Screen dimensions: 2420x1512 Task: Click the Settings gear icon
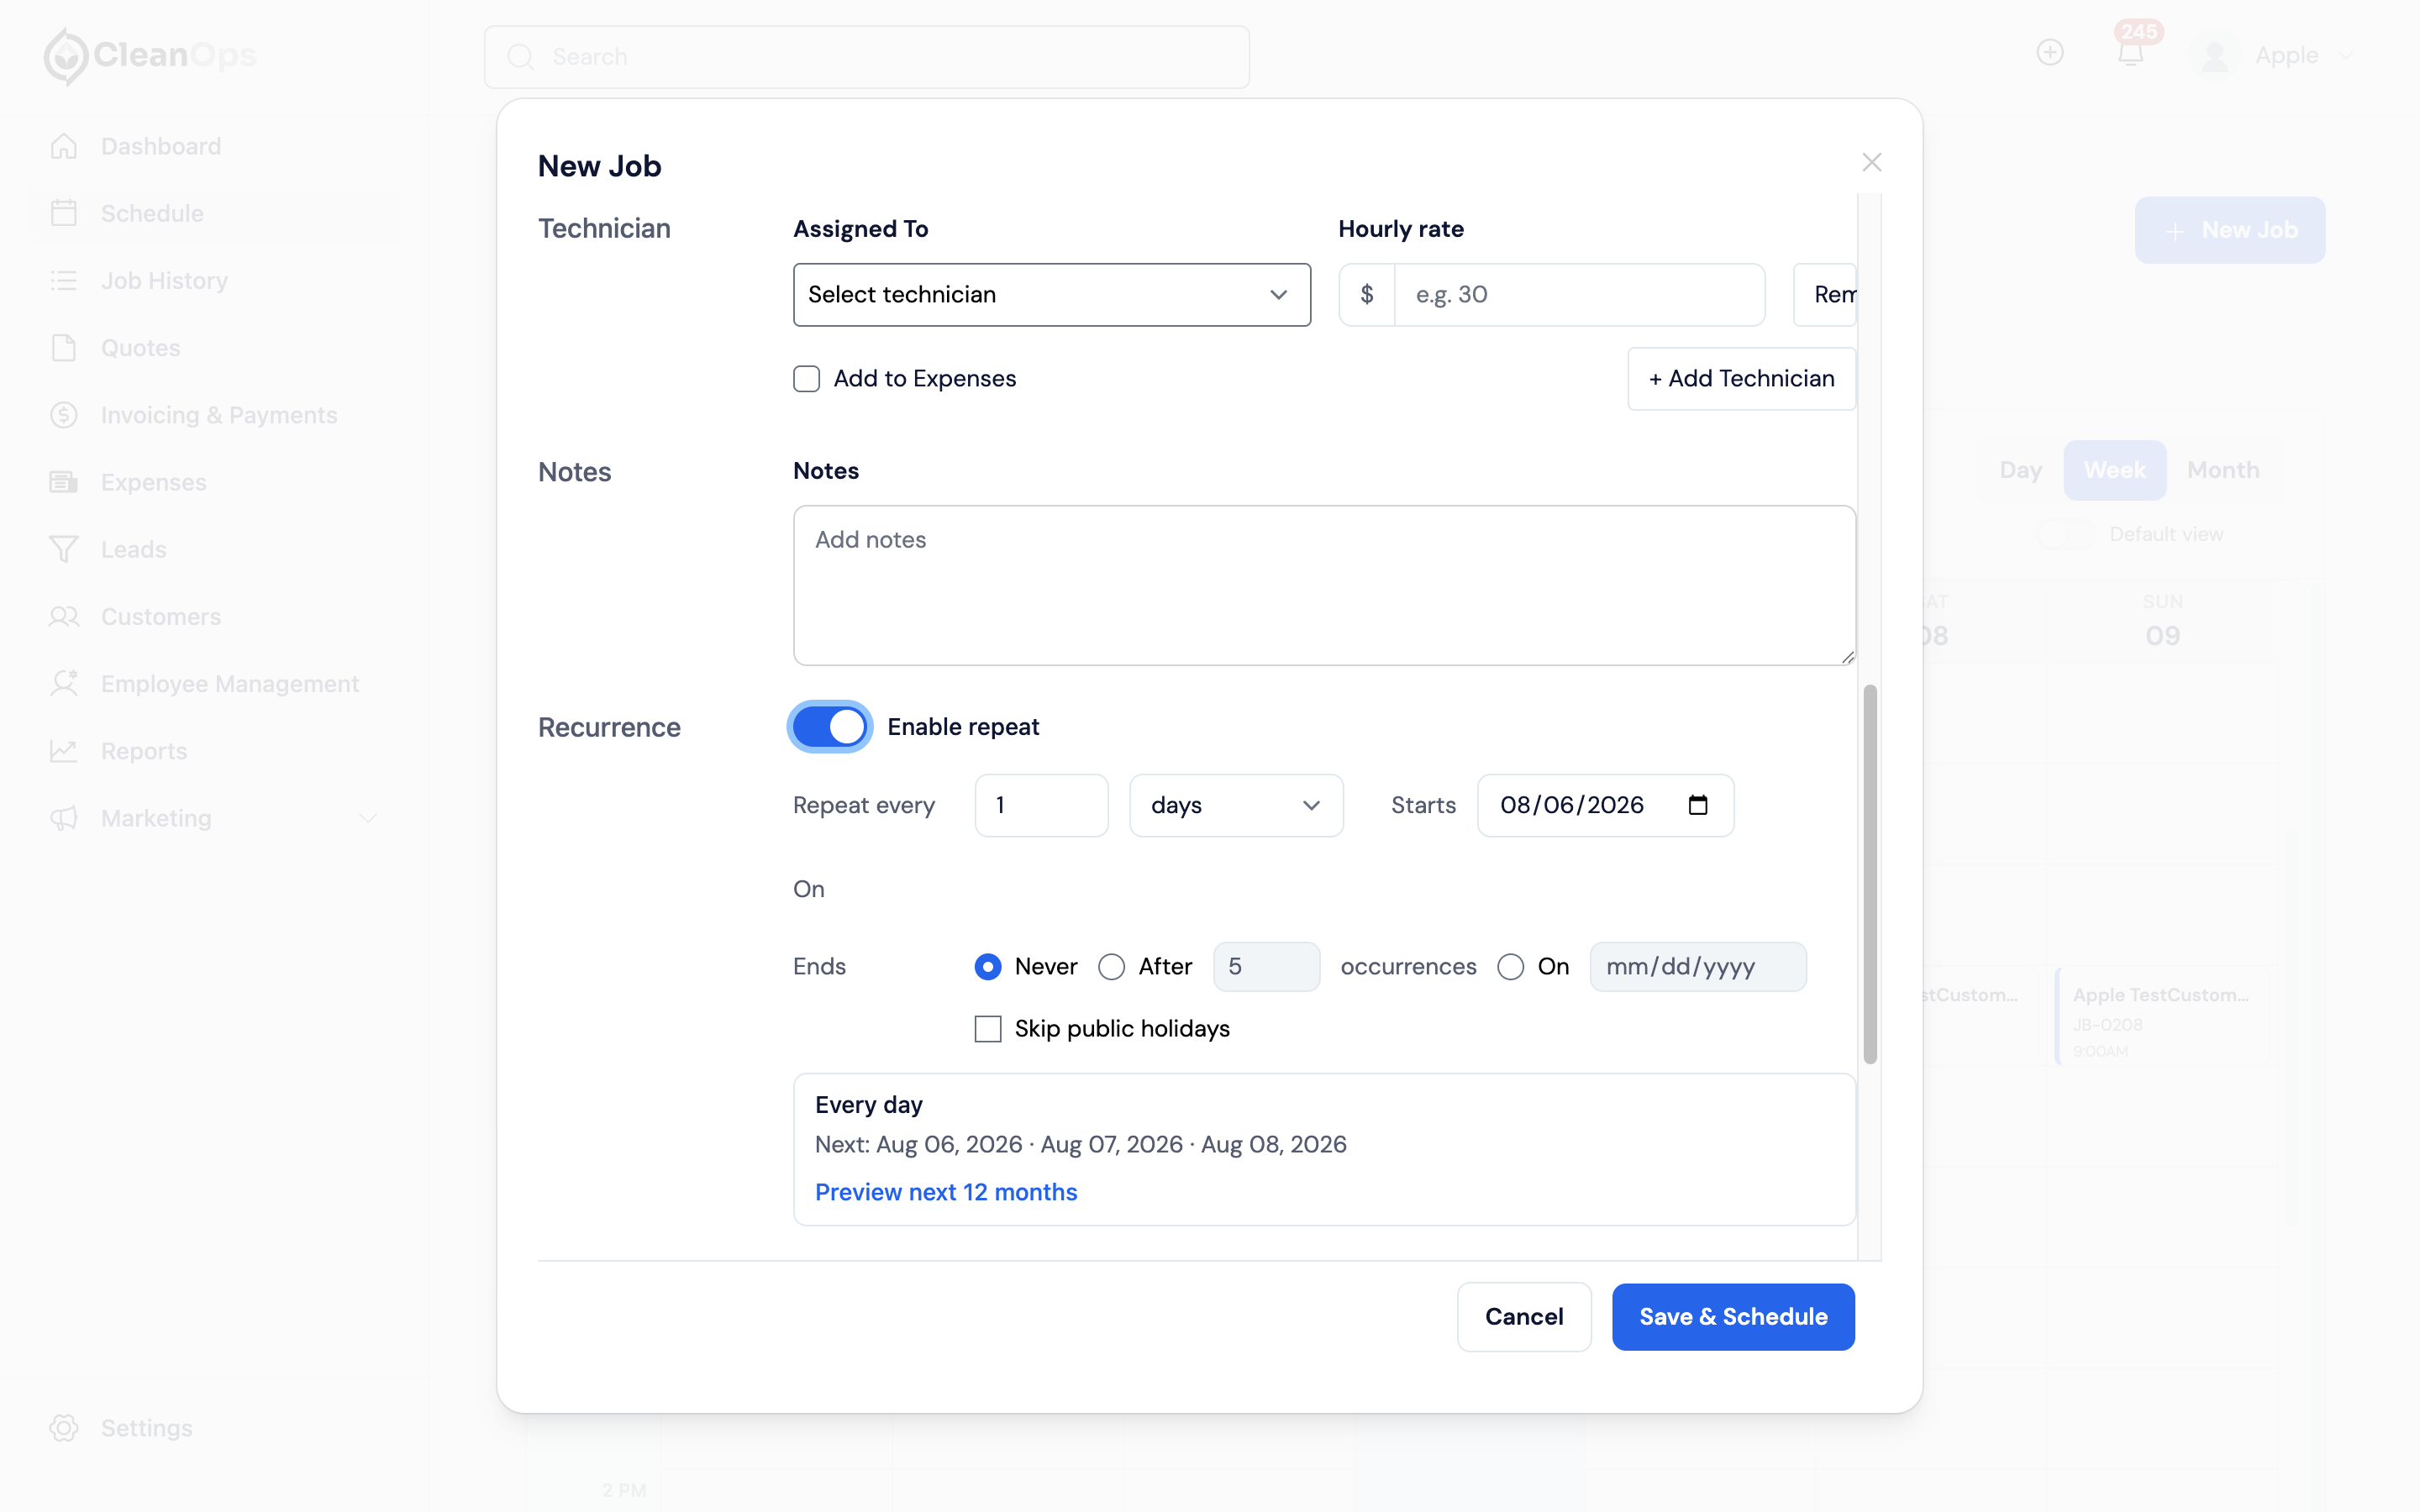[64, 1428]
